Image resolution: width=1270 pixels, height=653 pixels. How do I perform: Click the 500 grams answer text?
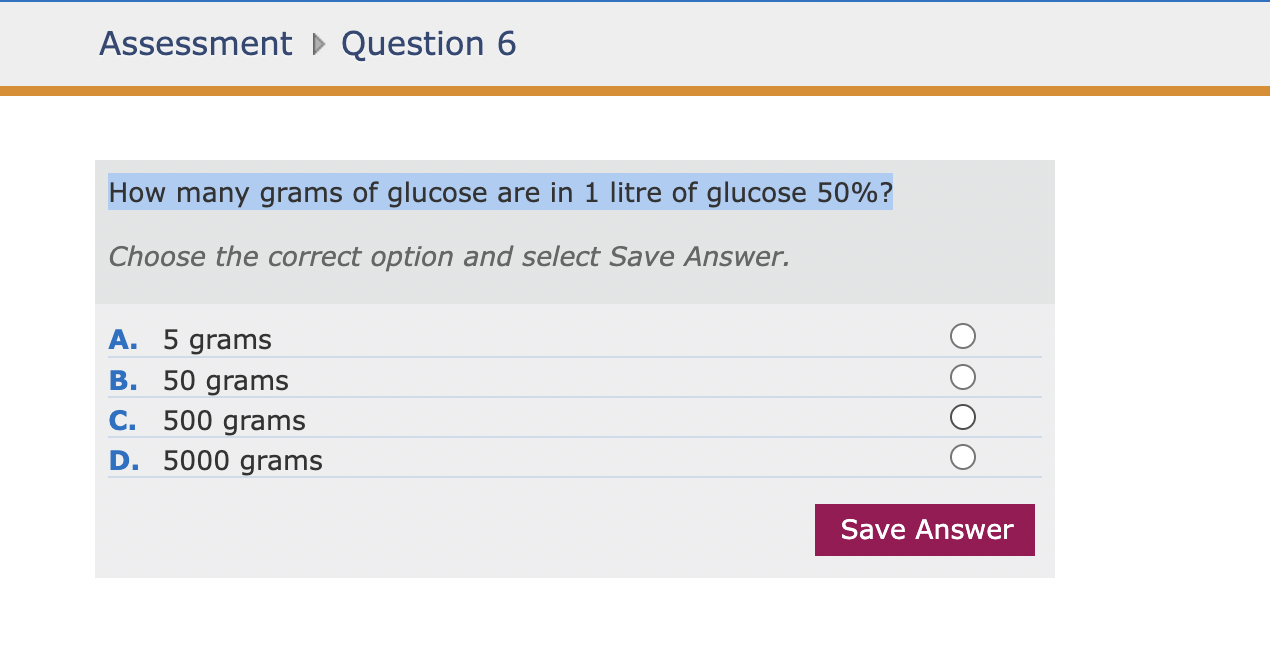[234, 421]
